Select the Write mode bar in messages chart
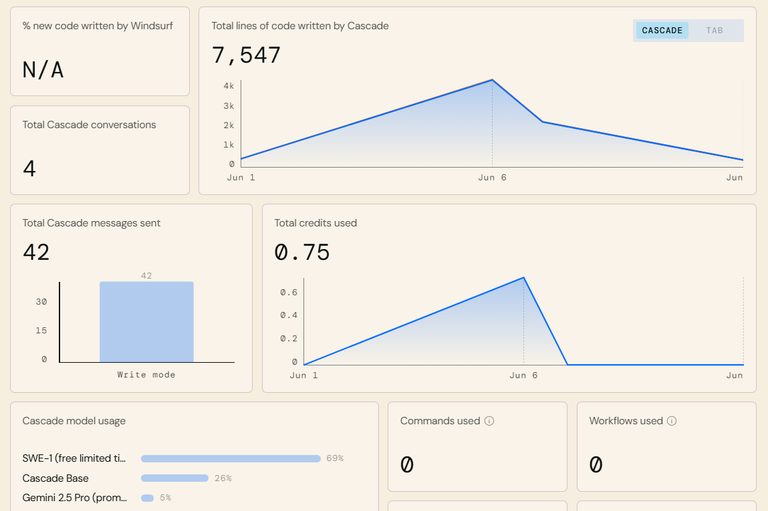The image size is (768, 511). 146,322
